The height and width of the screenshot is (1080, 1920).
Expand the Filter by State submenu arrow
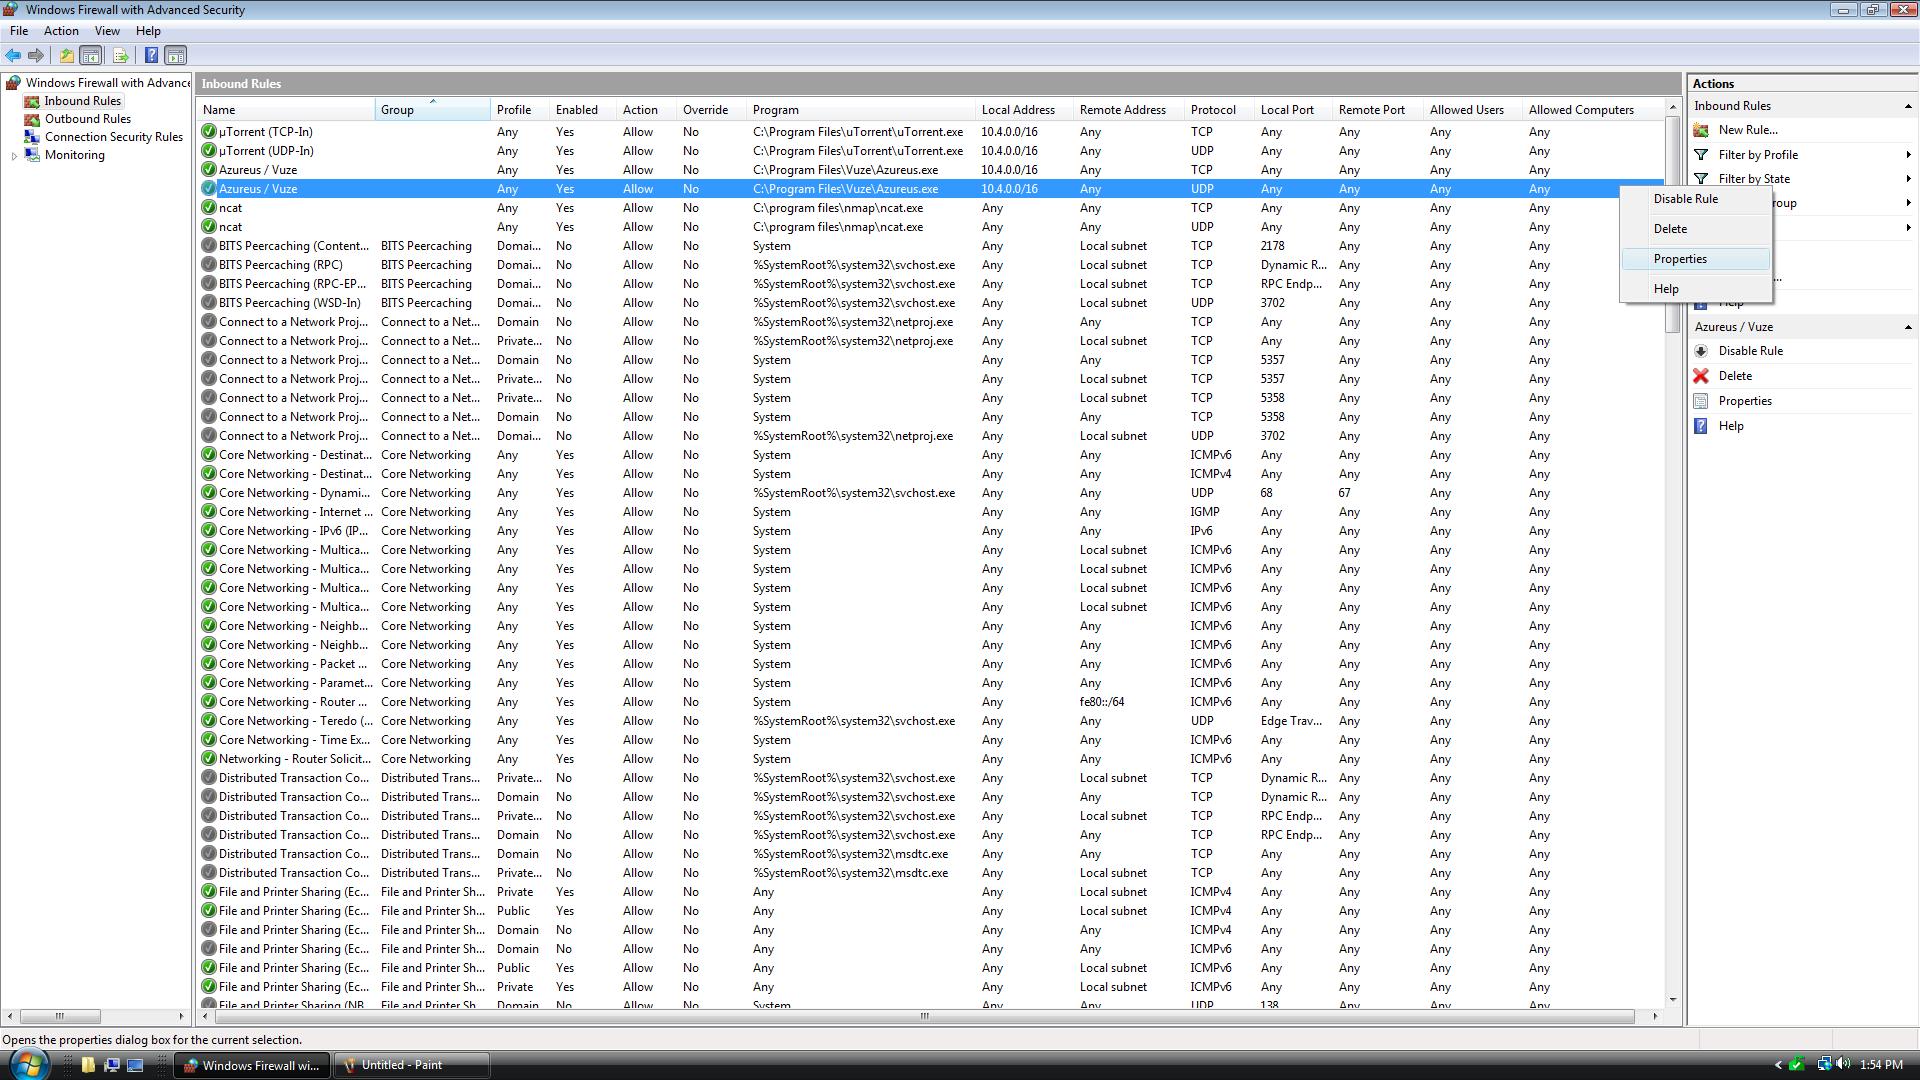tap(1908, 179)
